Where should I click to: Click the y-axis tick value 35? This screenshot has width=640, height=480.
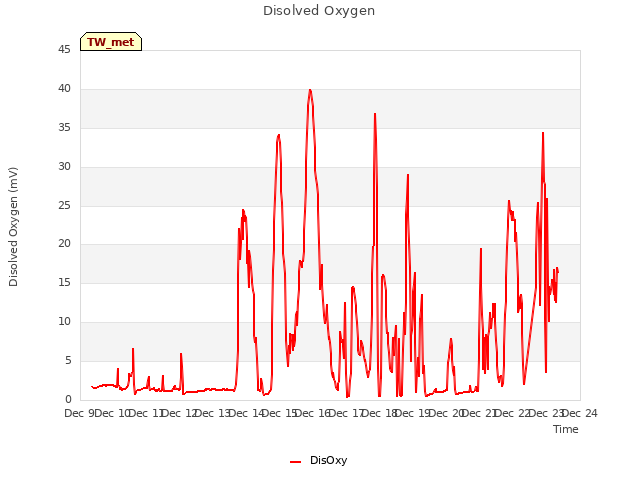pos(64,128)
